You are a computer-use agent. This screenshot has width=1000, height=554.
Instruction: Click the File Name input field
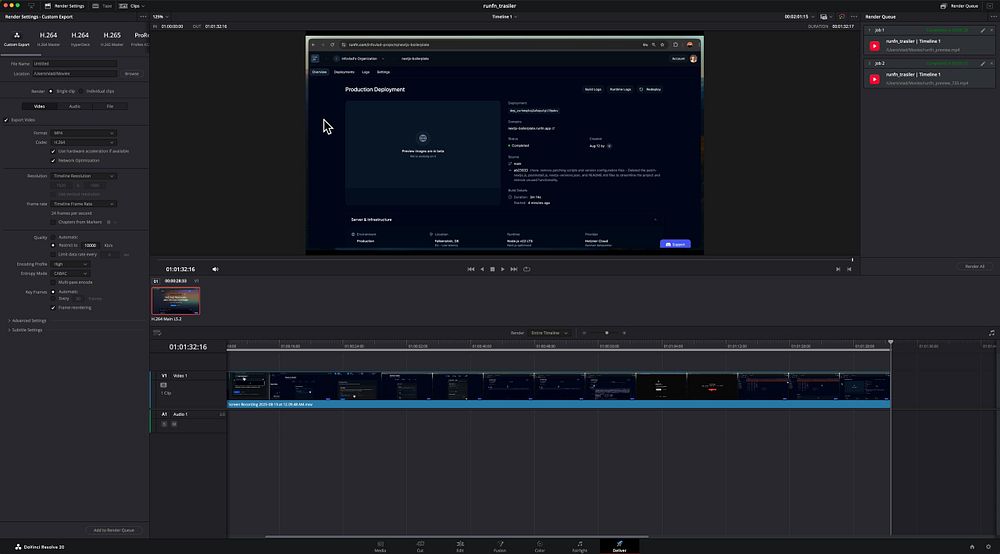75,64
